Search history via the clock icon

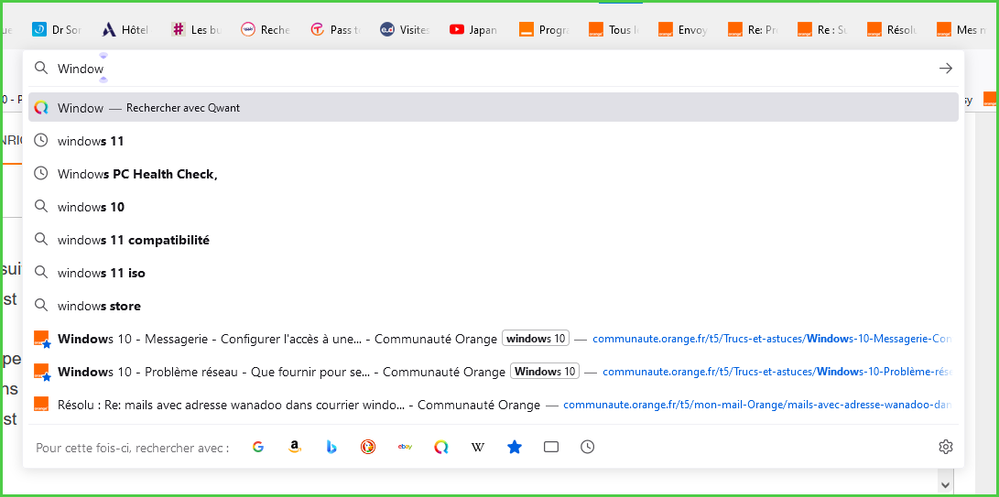point(588,447)
